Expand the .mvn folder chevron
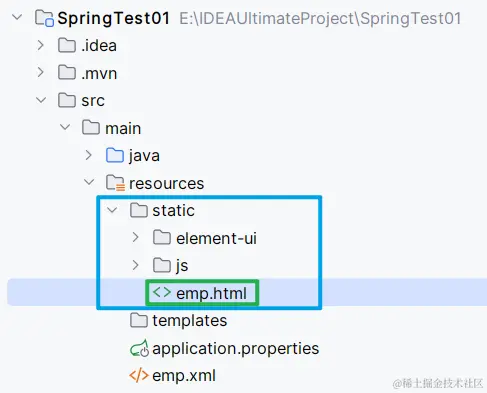The height and width of the screenshot is (393, 487). click(41, 72)
